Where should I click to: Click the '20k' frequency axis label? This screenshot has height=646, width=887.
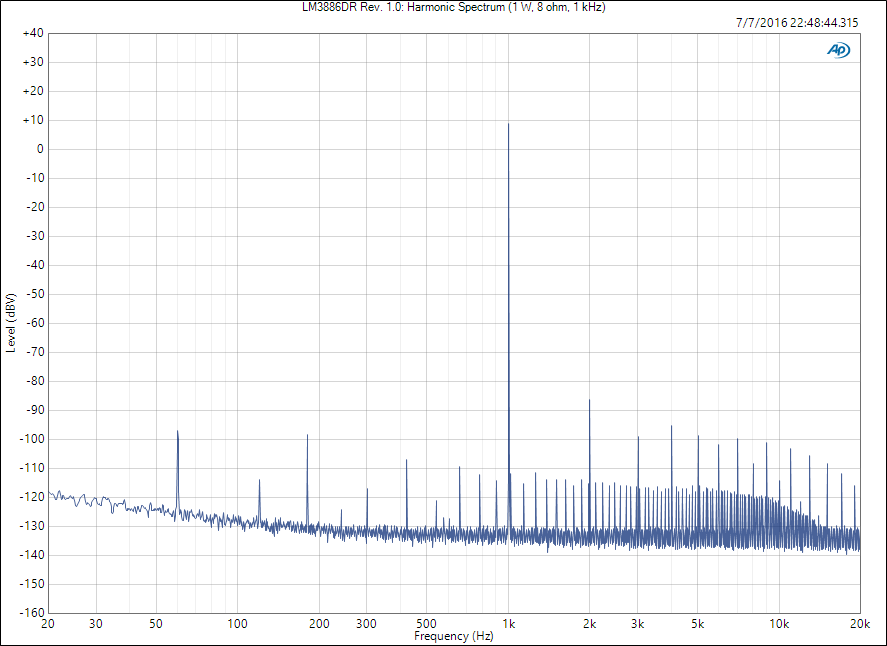(x=860, y=624)
